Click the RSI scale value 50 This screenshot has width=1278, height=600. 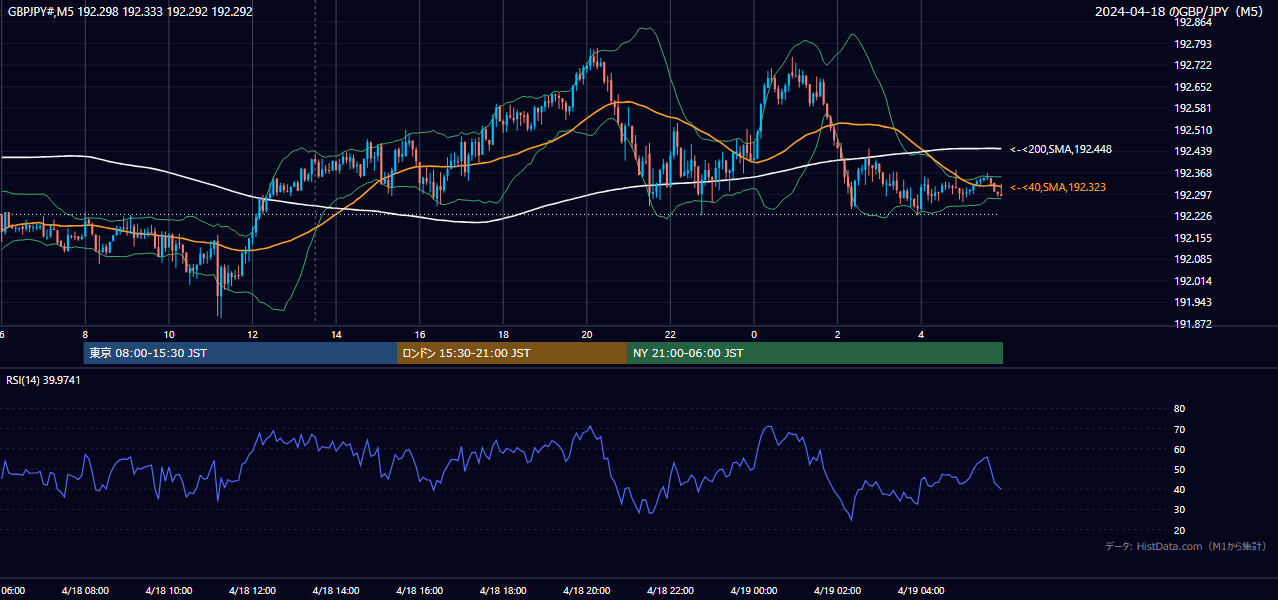pyautogui.click(x=1179, y=470)
